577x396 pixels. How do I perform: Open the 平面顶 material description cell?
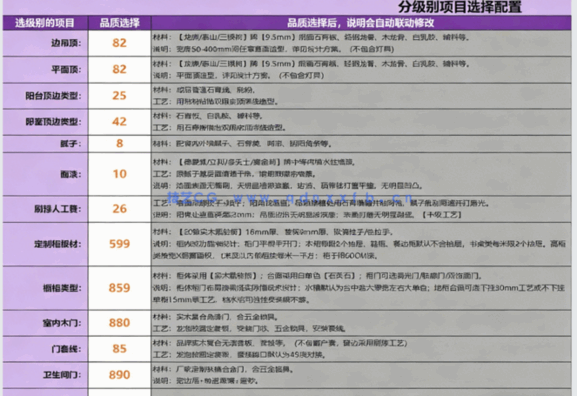coord(361,70)
